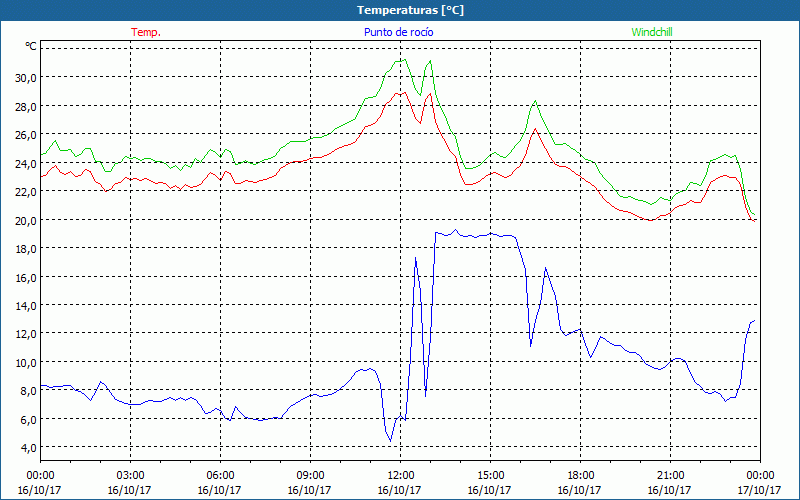The height and width of the screenshot is (500, 800).
Task: Click the '8,0' y-axis value
Action: point(28,391)
